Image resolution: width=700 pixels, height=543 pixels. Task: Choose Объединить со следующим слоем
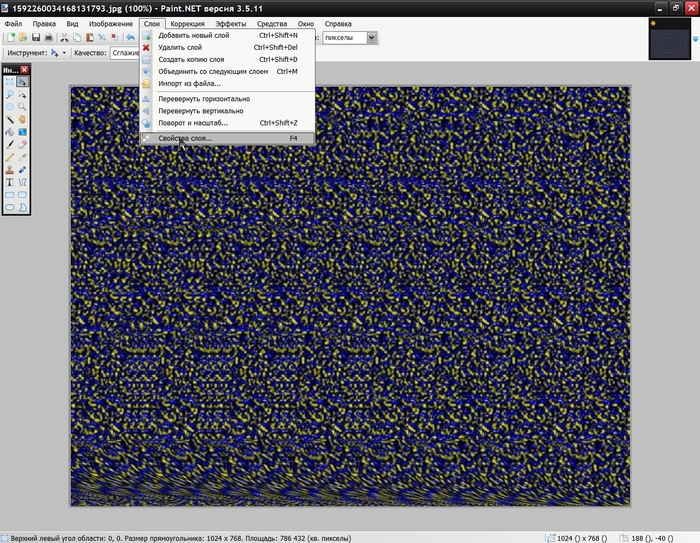point(227,71)
